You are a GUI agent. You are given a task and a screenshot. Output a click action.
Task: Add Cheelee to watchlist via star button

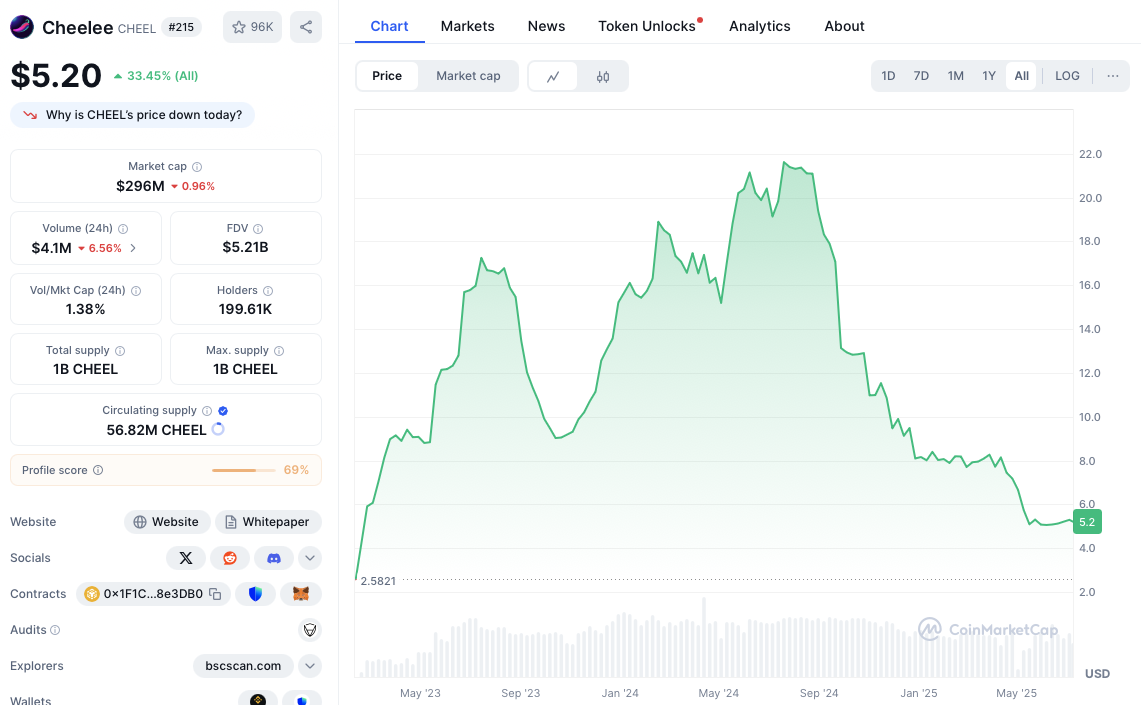click(x=253, y=27)
